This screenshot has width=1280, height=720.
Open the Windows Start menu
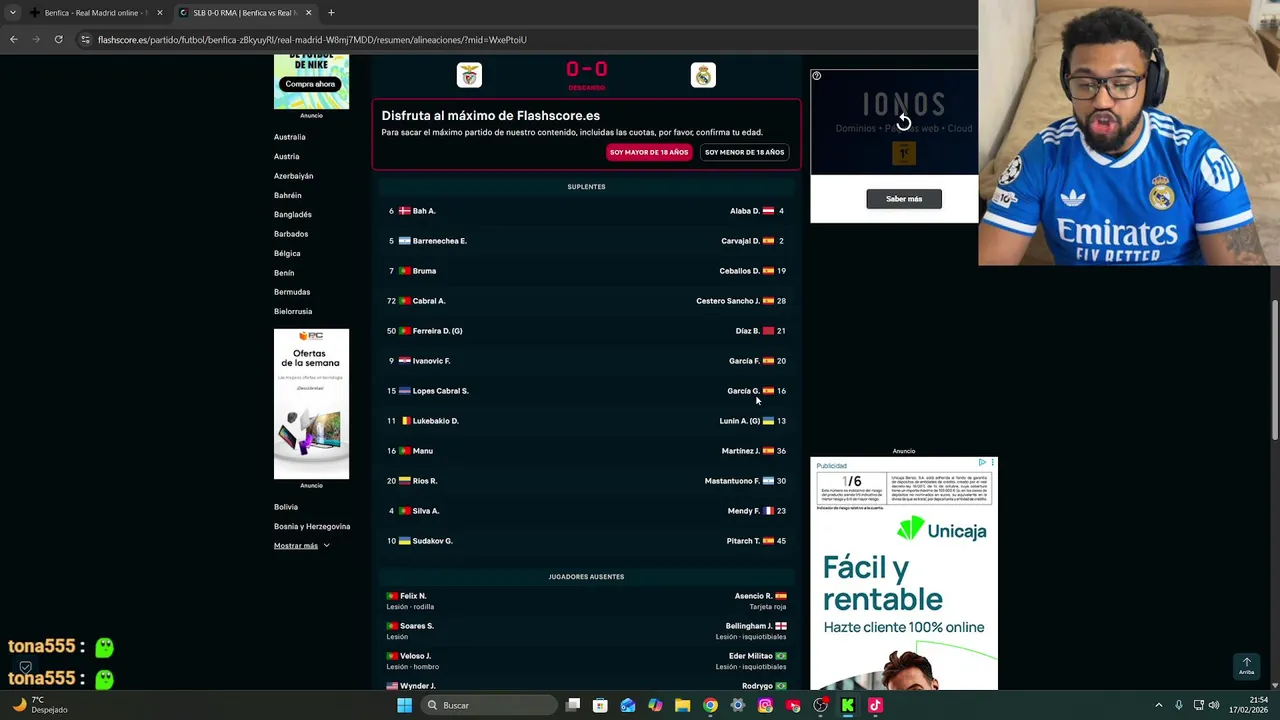404,705
